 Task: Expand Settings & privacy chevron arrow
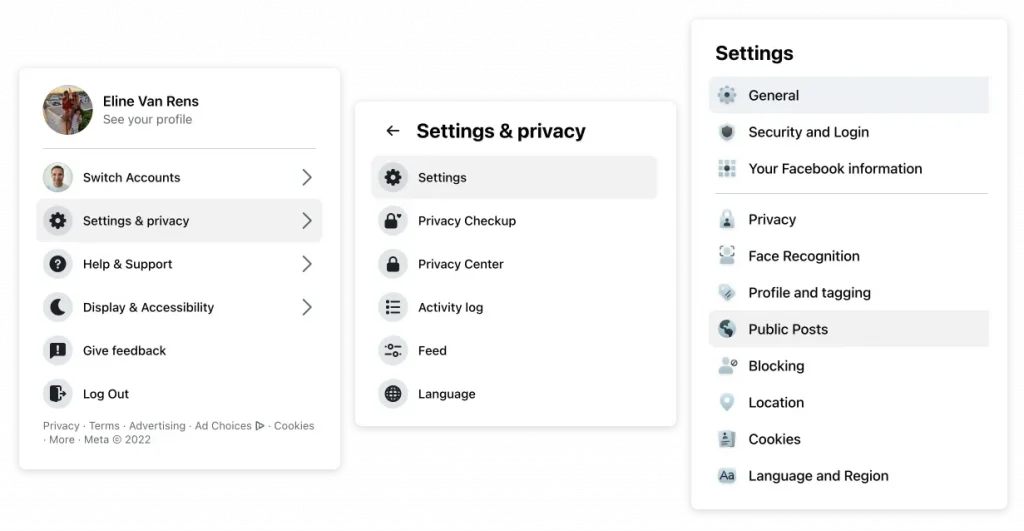point(307,221)
